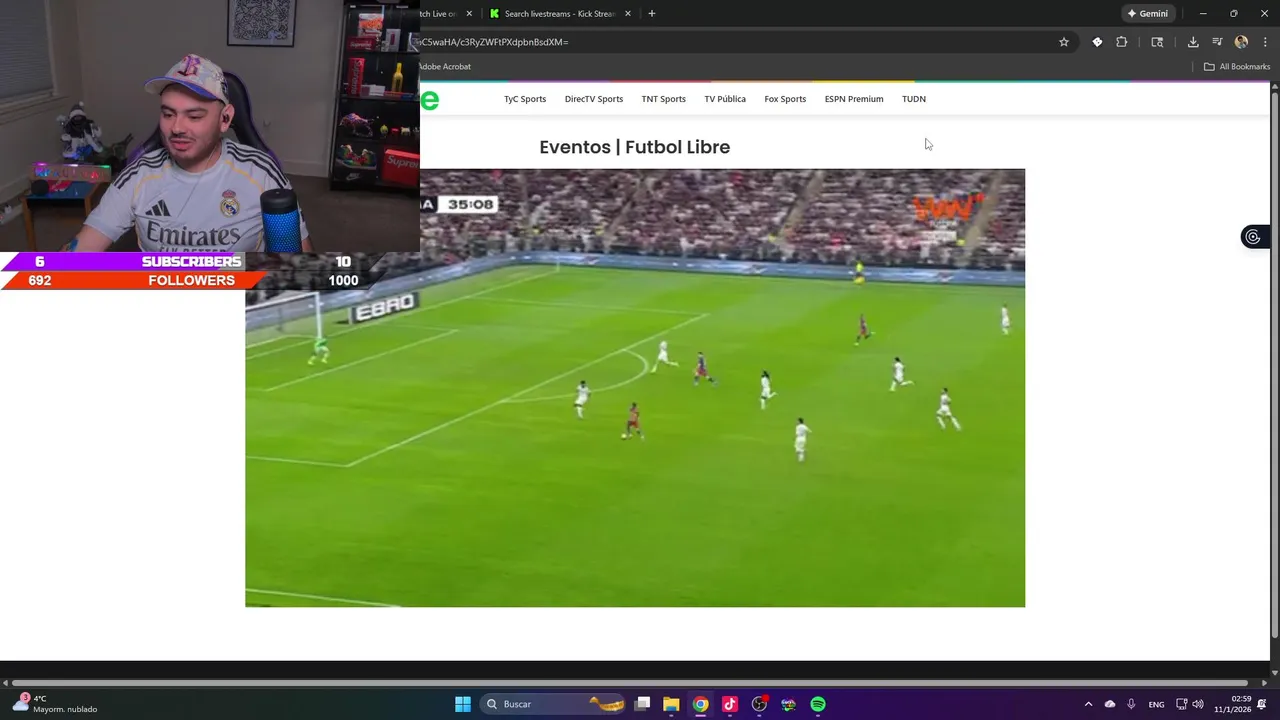1280x720 pixels.
Task: Click the microphone icon in system tray
Action: click(1131, 704)
